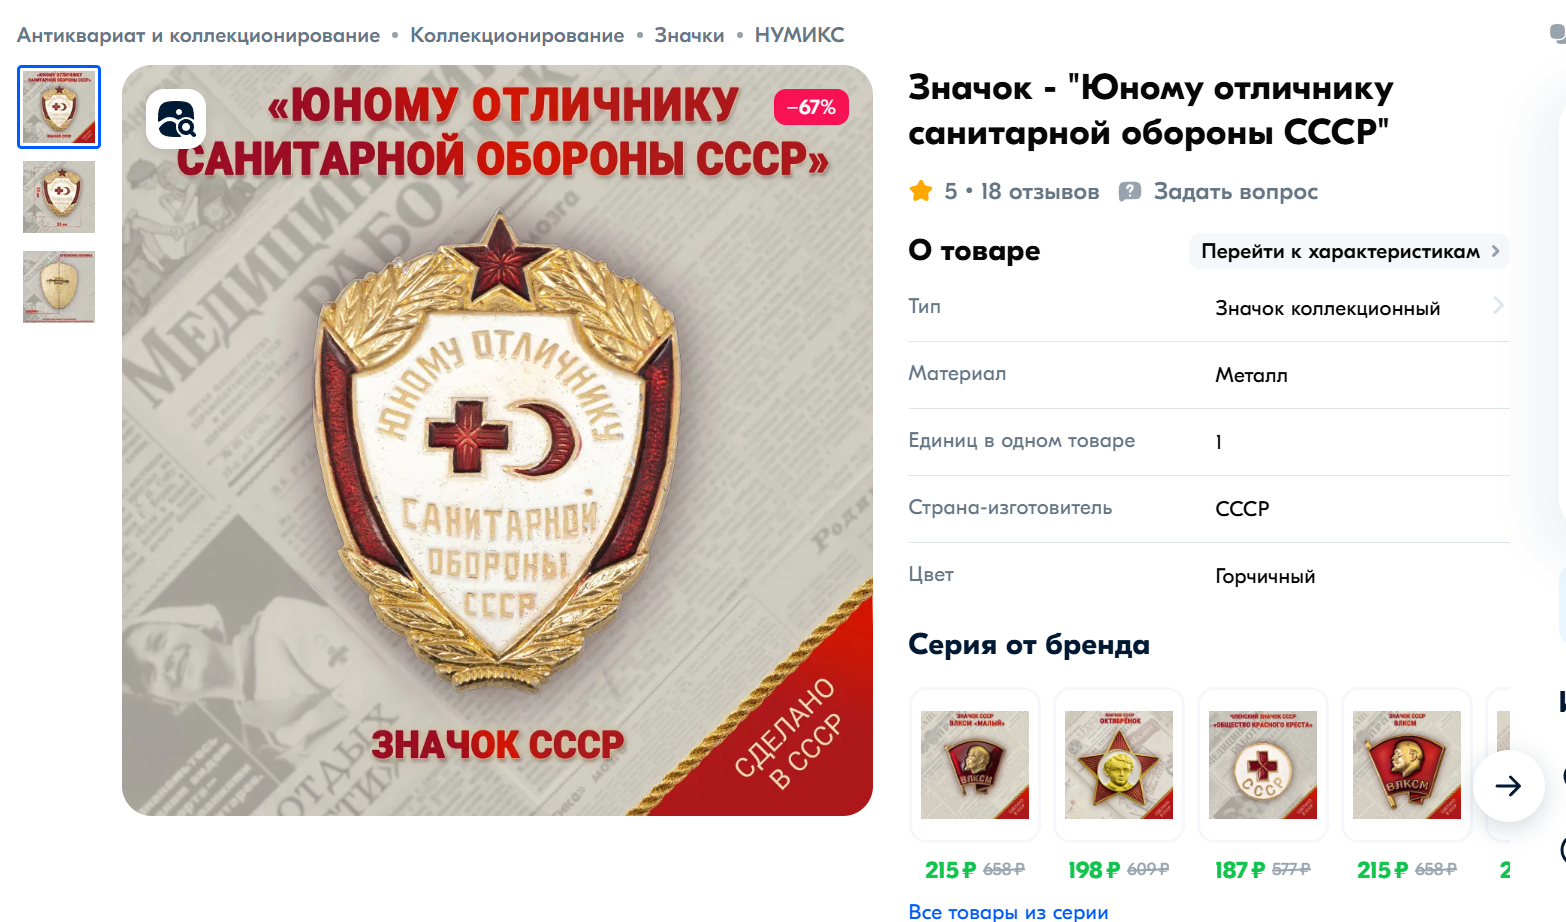Screen dimensions: 1566x922
Task: Open similar image search icon on photo
Action: [x=176, y=119]
